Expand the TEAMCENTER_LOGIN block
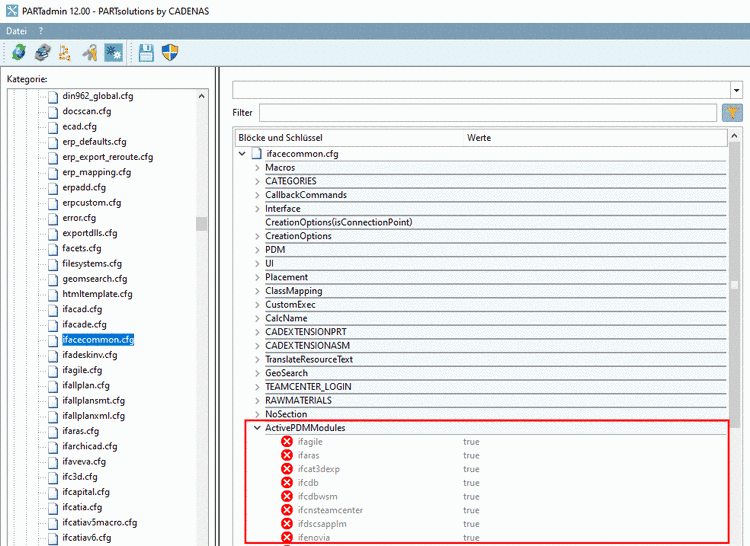The height and width of the screenshot is (546, 750). 257,387
